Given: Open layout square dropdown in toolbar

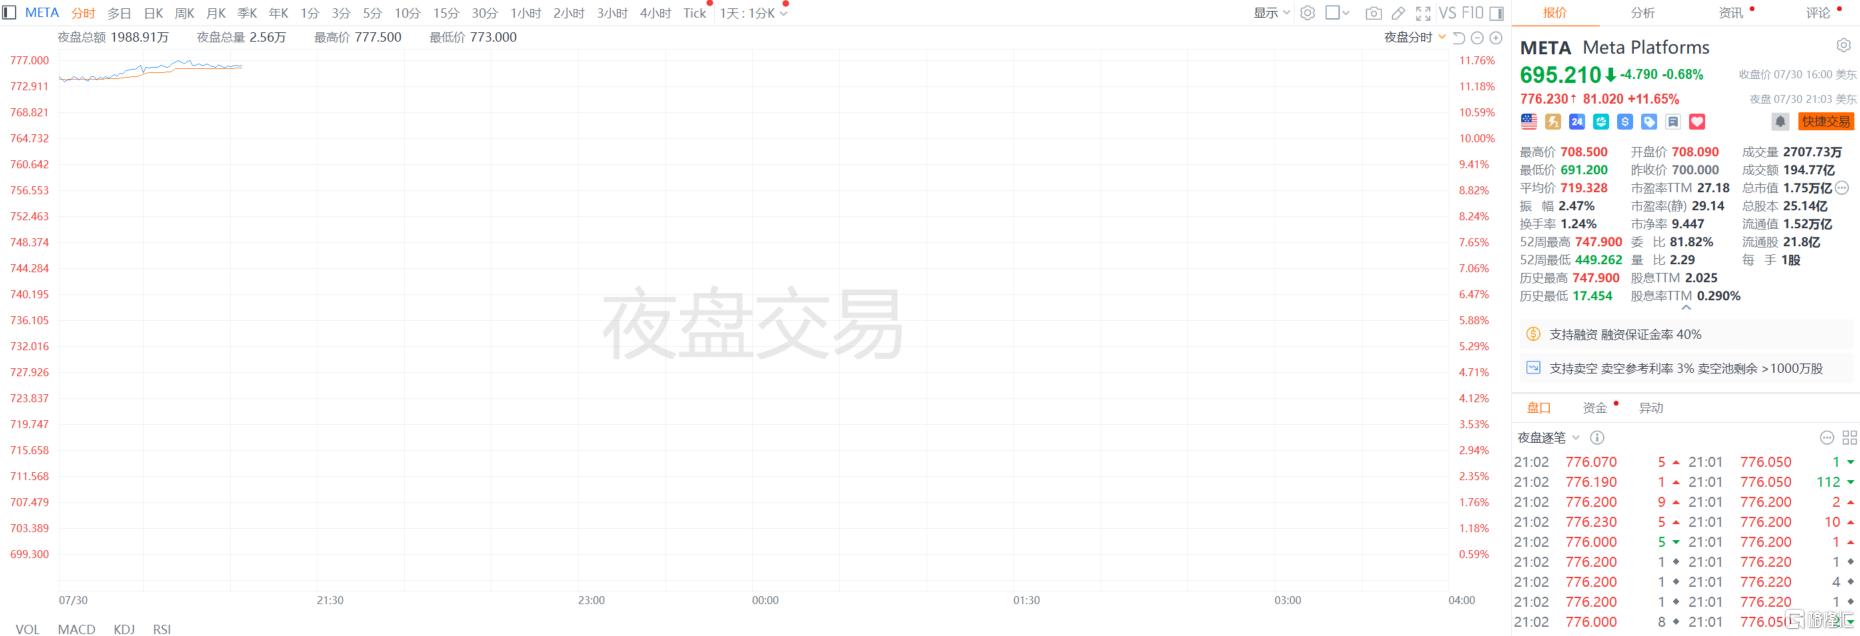Looking at the screenshot, I should pyautogui.click(x=1338, y=13).
